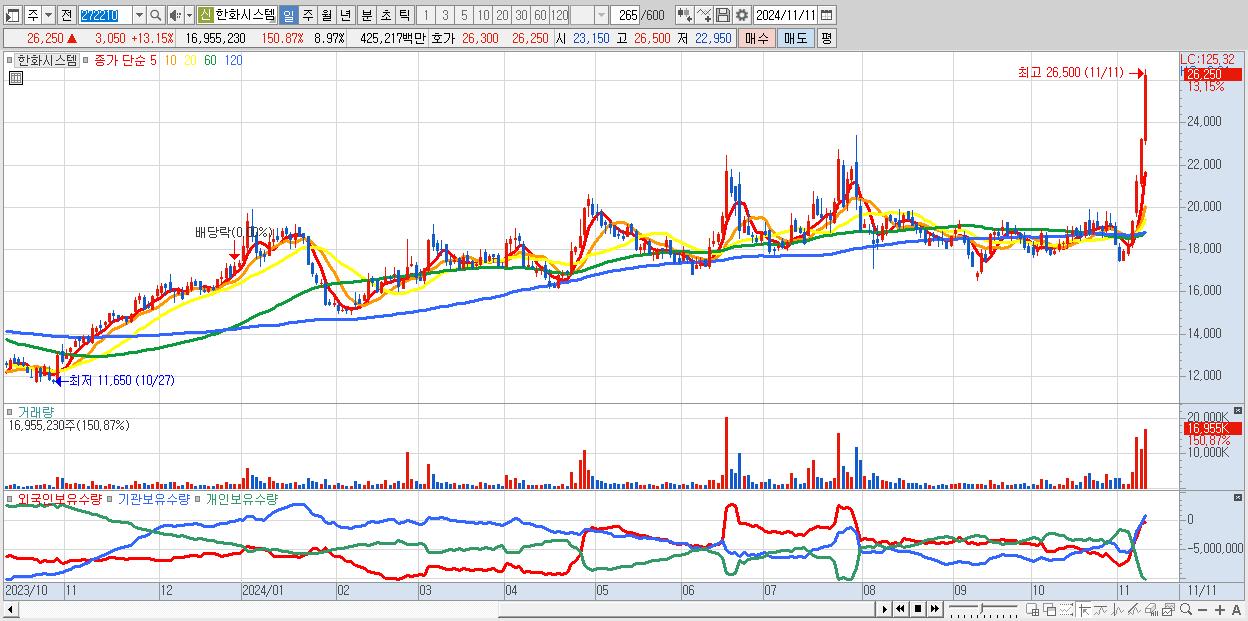Click the 매수 buy button
This screenshot has width=1248, height=621.
click(757, 38)
